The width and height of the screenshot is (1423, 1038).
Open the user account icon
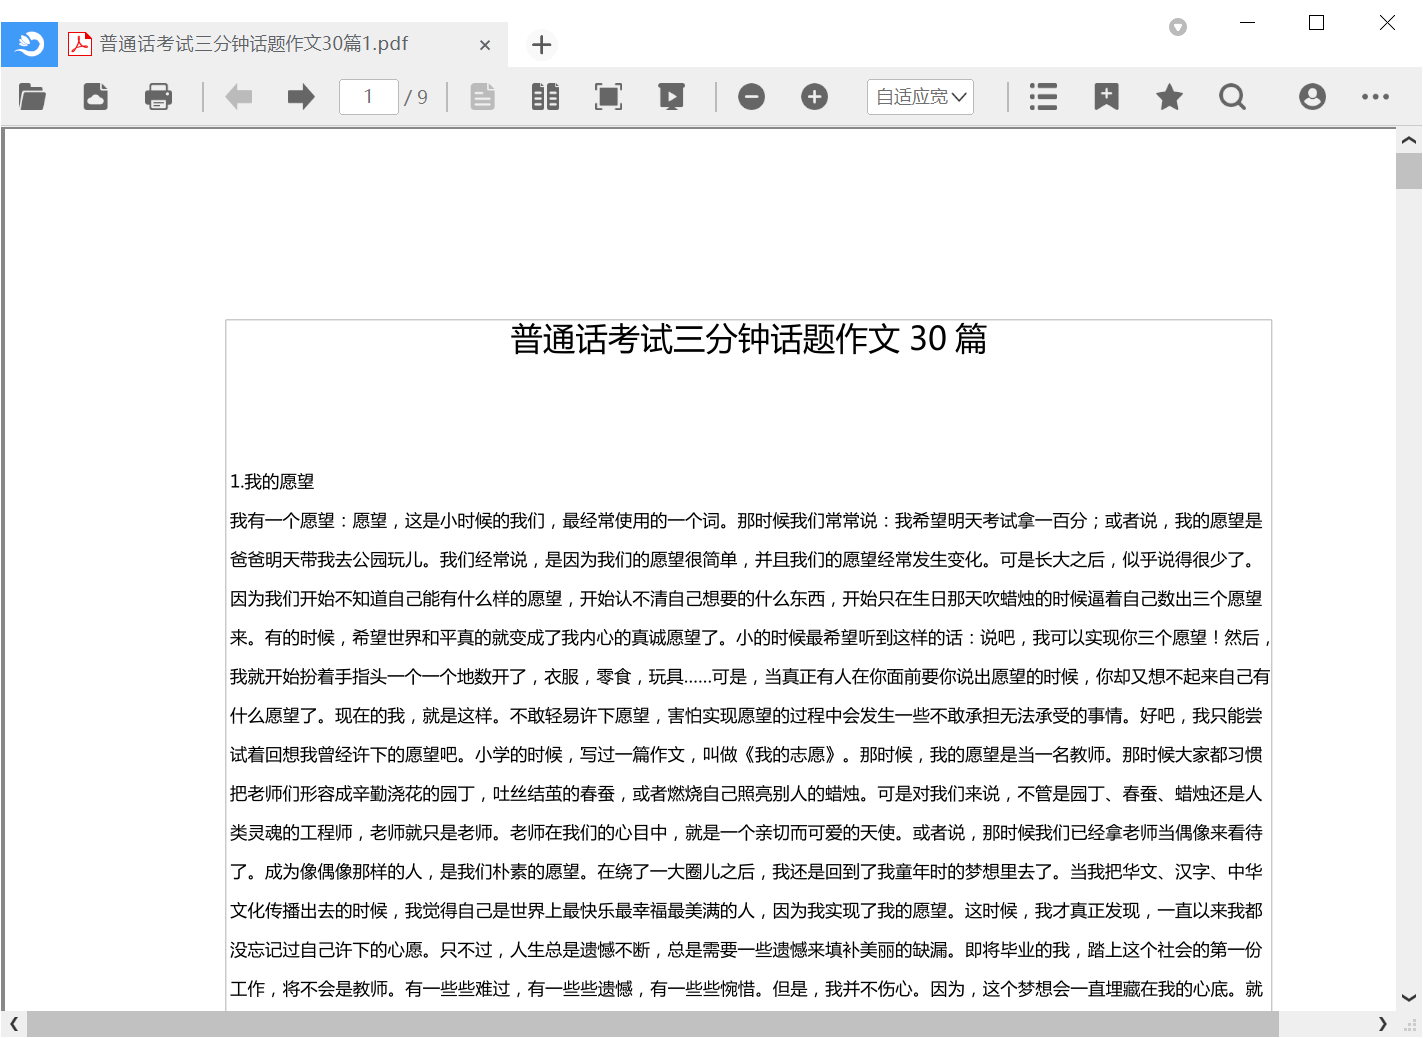1312,97
